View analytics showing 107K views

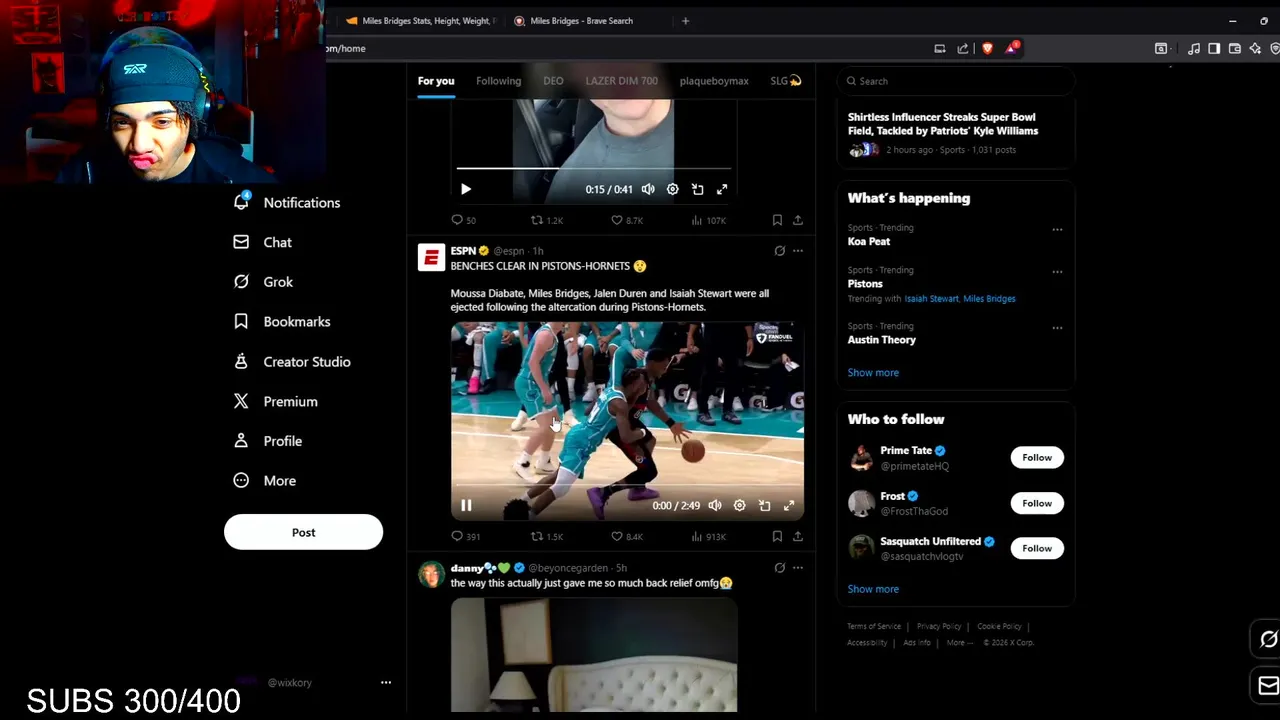[x=709, y=220]
